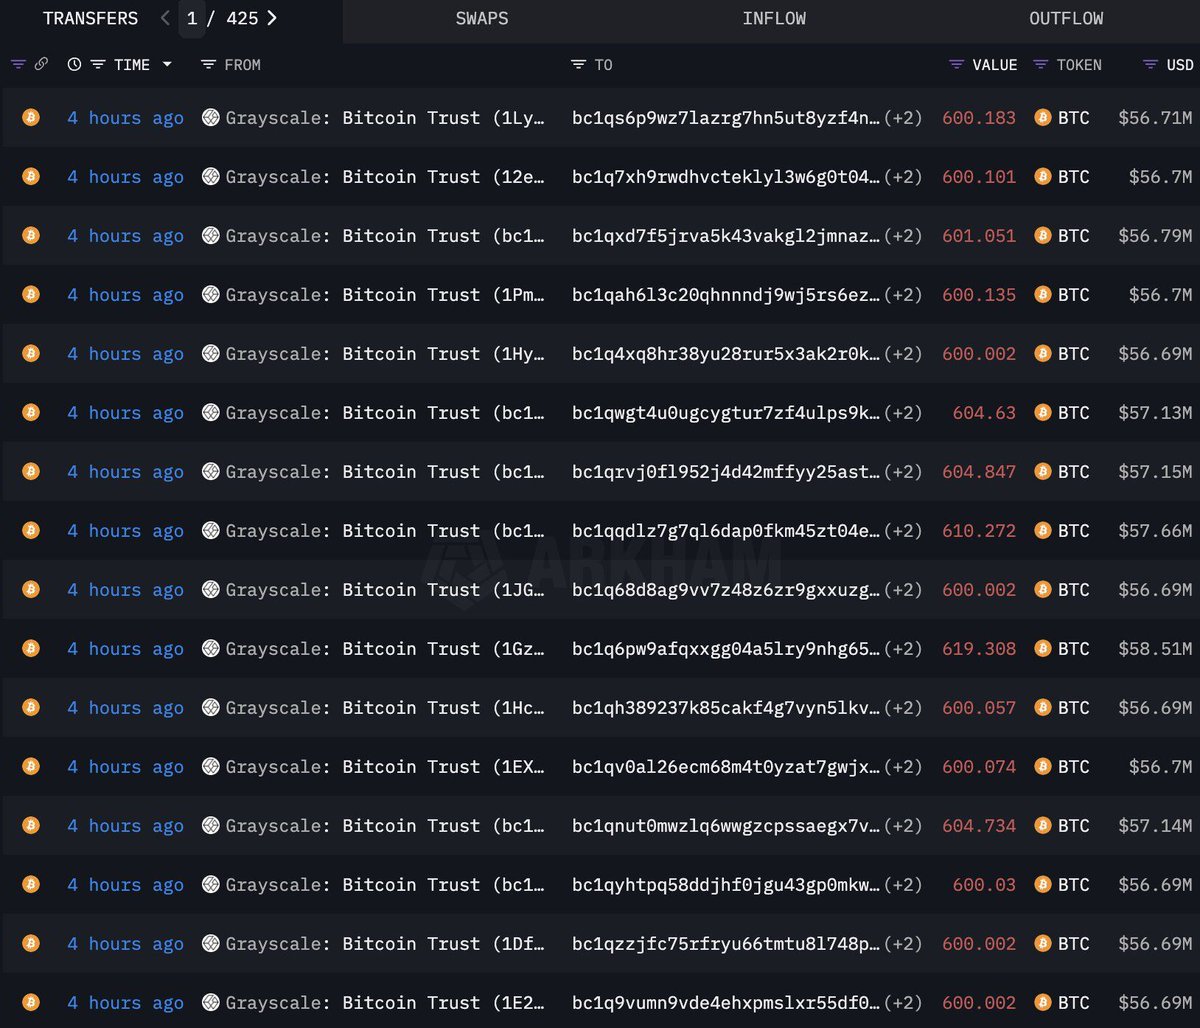Click value 619.308 BTC
The image size is (1200, 1028).
click(x=979, y=649)
